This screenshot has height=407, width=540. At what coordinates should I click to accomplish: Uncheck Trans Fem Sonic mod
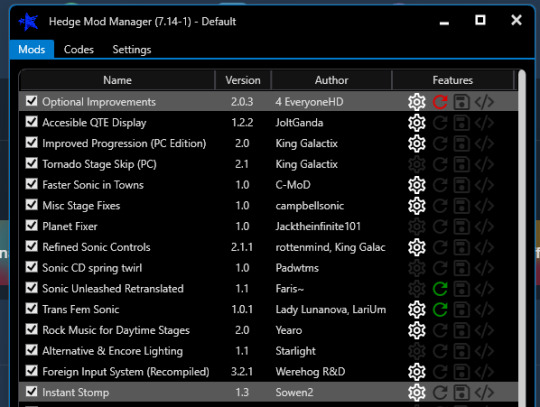(x=31, y=309)
